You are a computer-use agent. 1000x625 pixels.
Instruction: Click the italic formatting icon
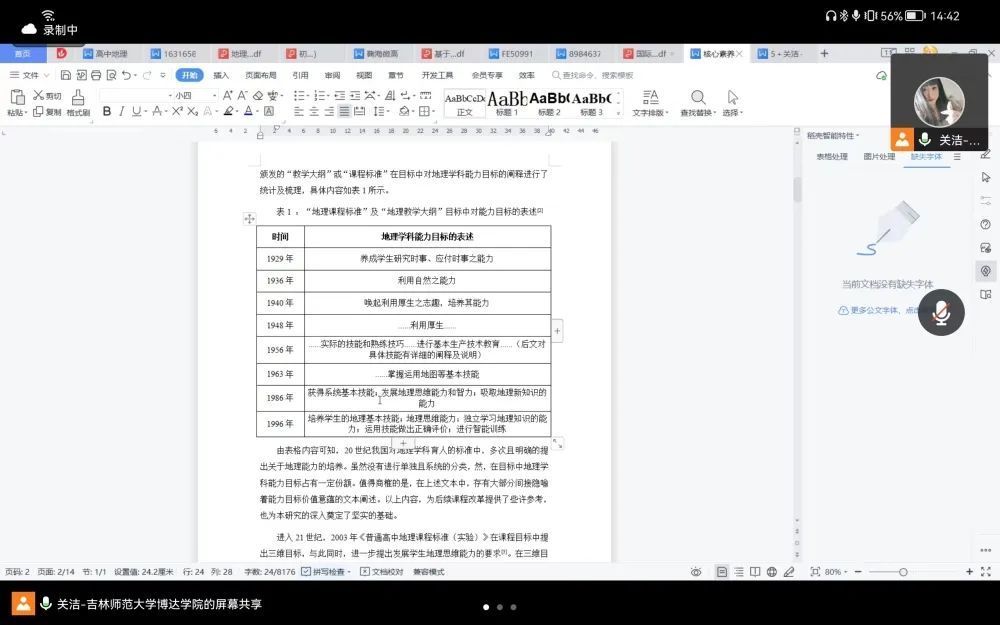point(121,111)
